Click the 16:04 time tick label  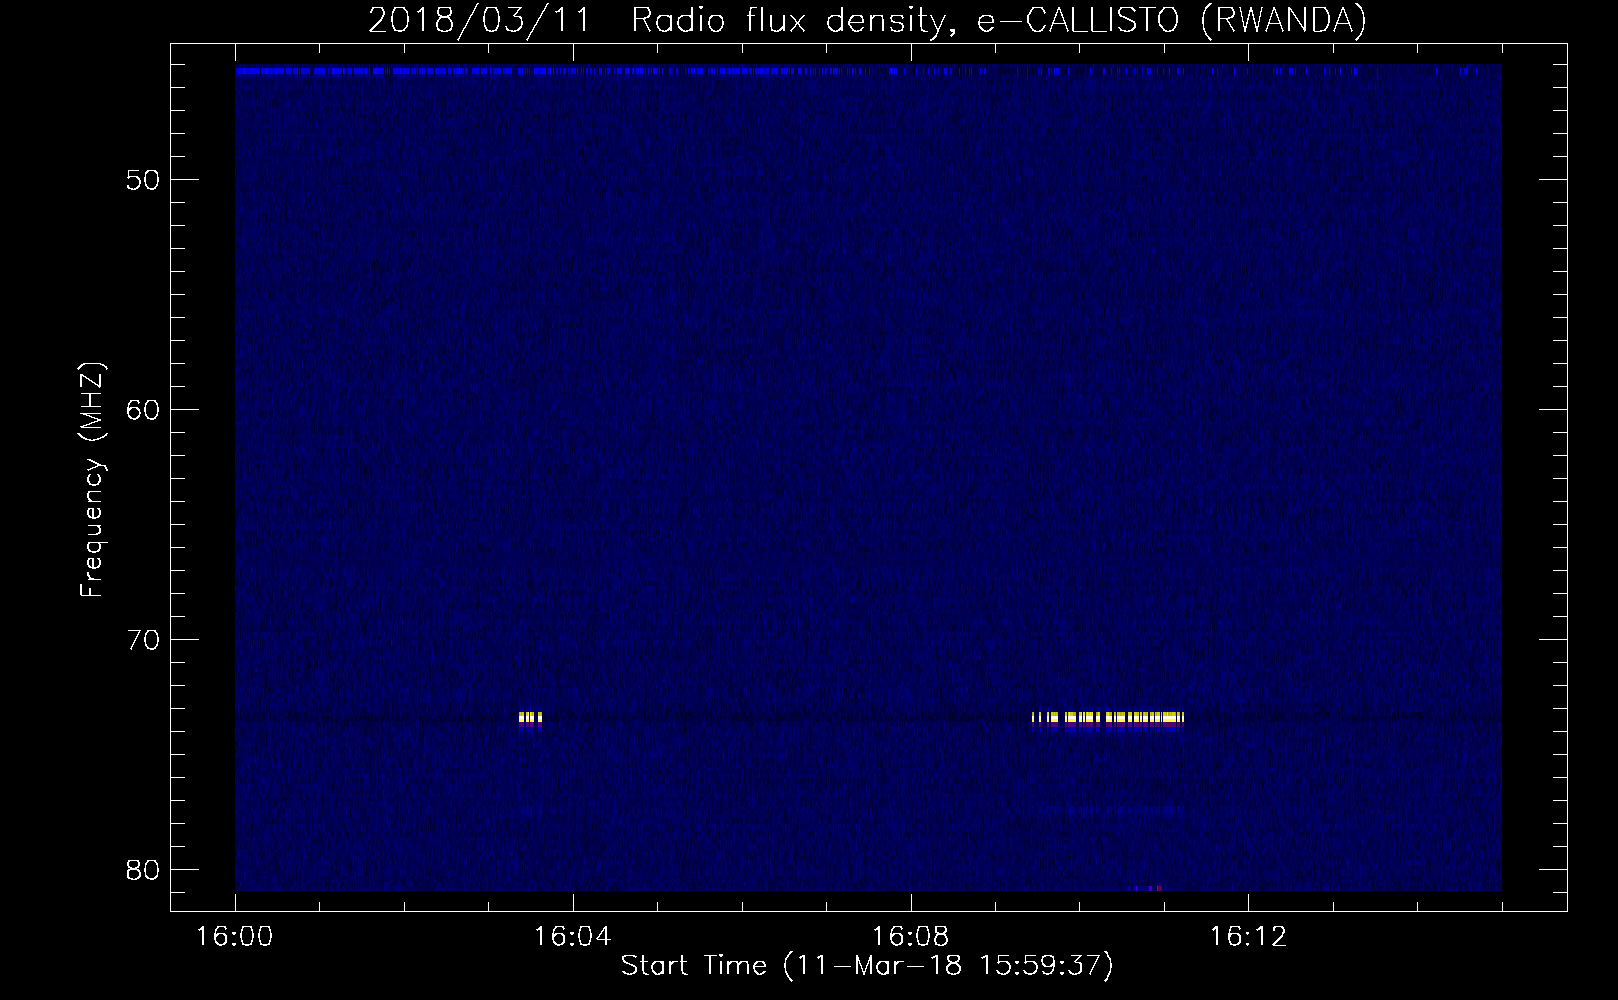click(x=573, y=937)
